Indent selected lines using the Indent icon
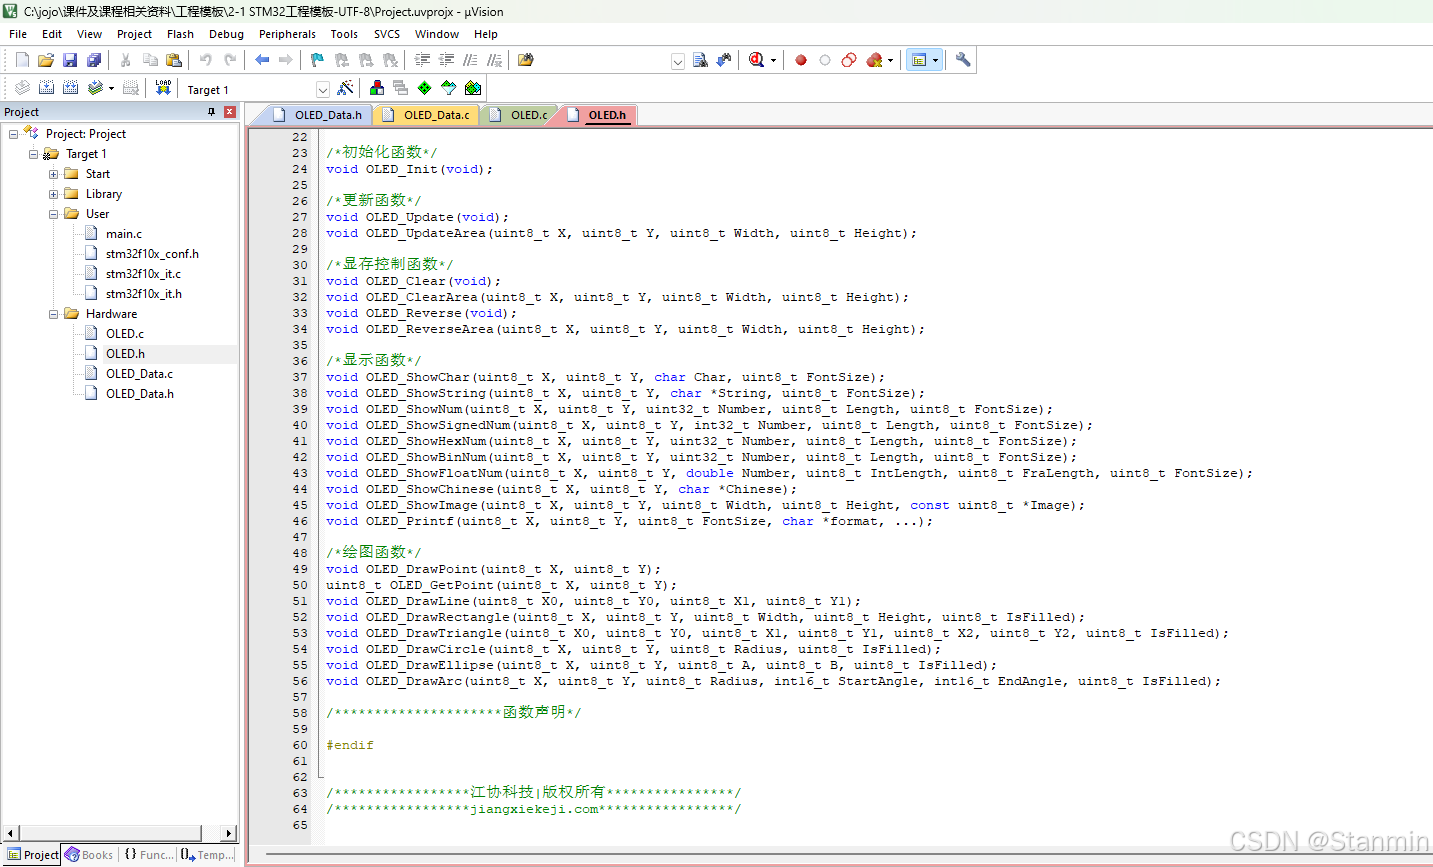 click(x=423, y=60)
